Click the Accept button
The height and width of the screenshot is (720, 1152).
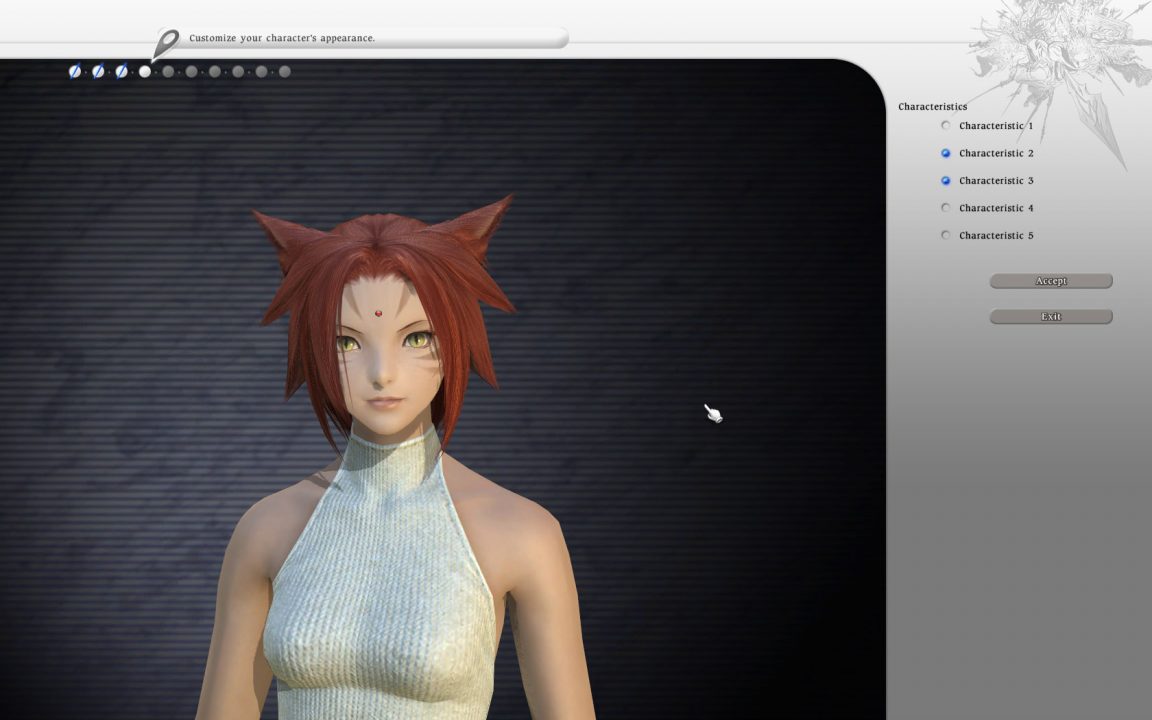point(1051,281)
